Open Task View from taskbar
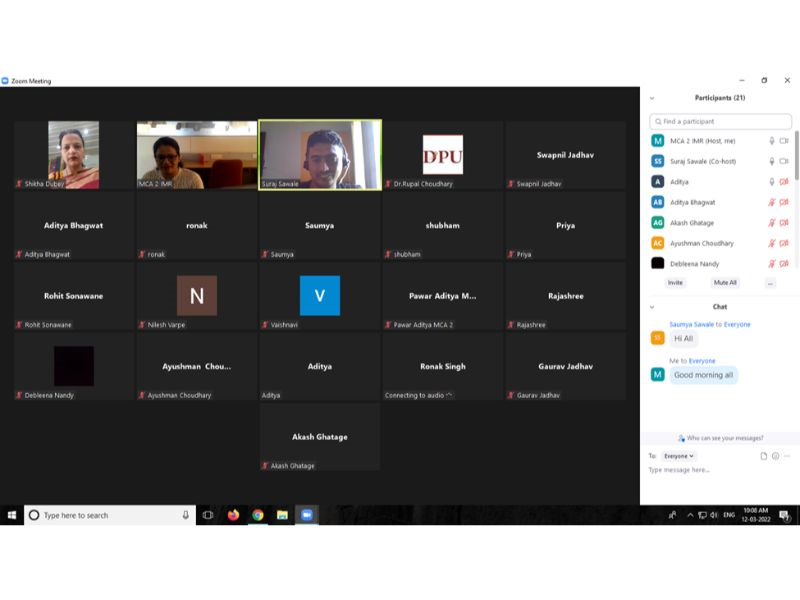800x600 pixels. tap(208, 515)
